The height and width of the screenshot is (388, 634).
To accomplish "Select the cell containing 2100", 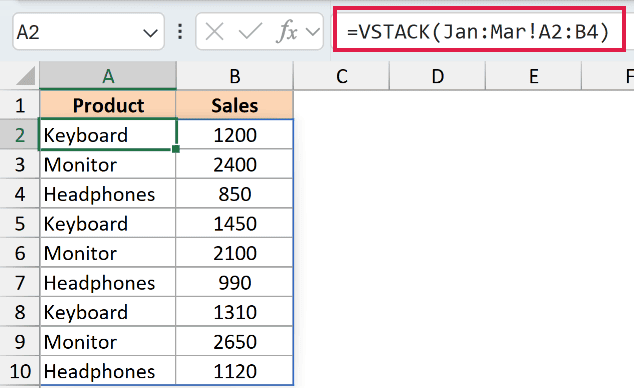I will (x=235, y=253).
